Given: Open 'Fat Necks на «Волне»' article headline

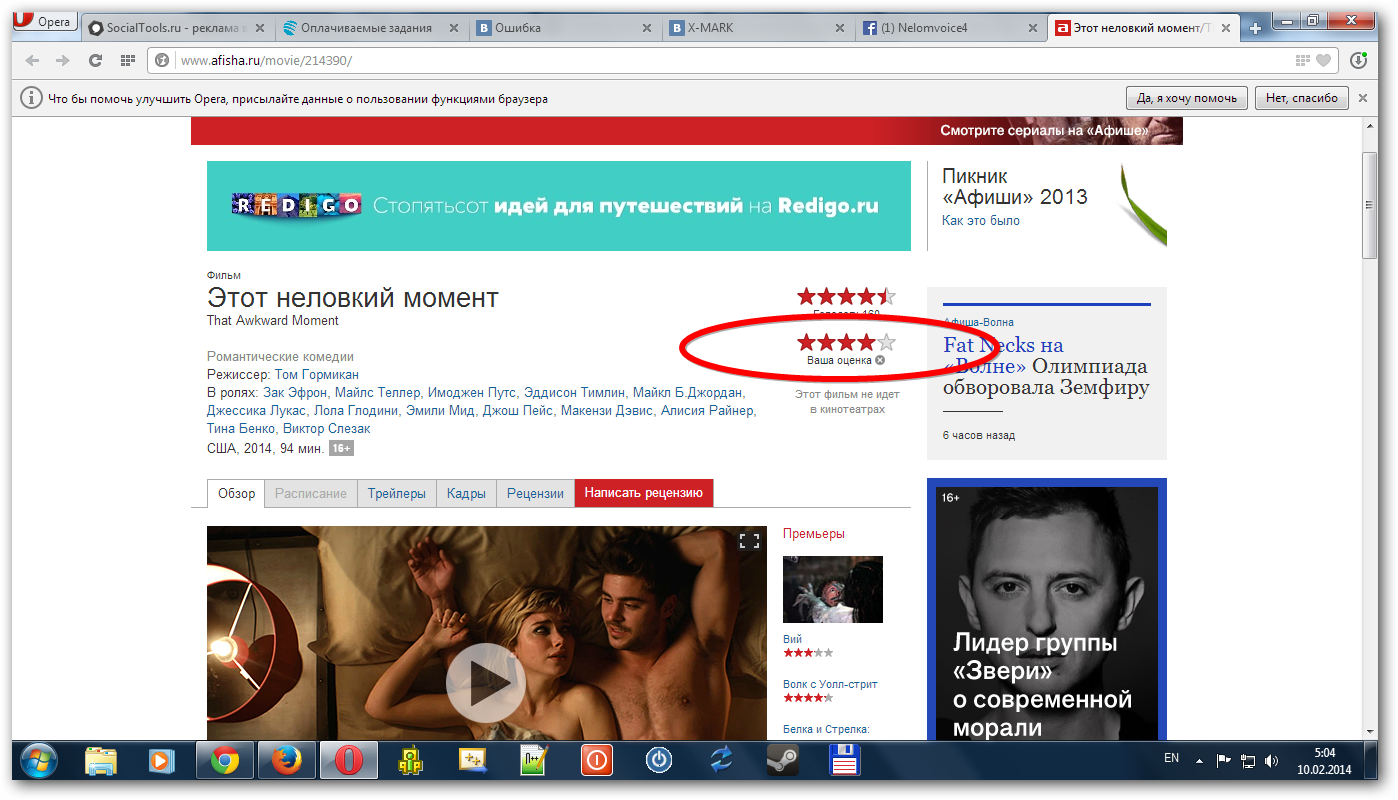Looking at the screenshot, I should 1046,365.
